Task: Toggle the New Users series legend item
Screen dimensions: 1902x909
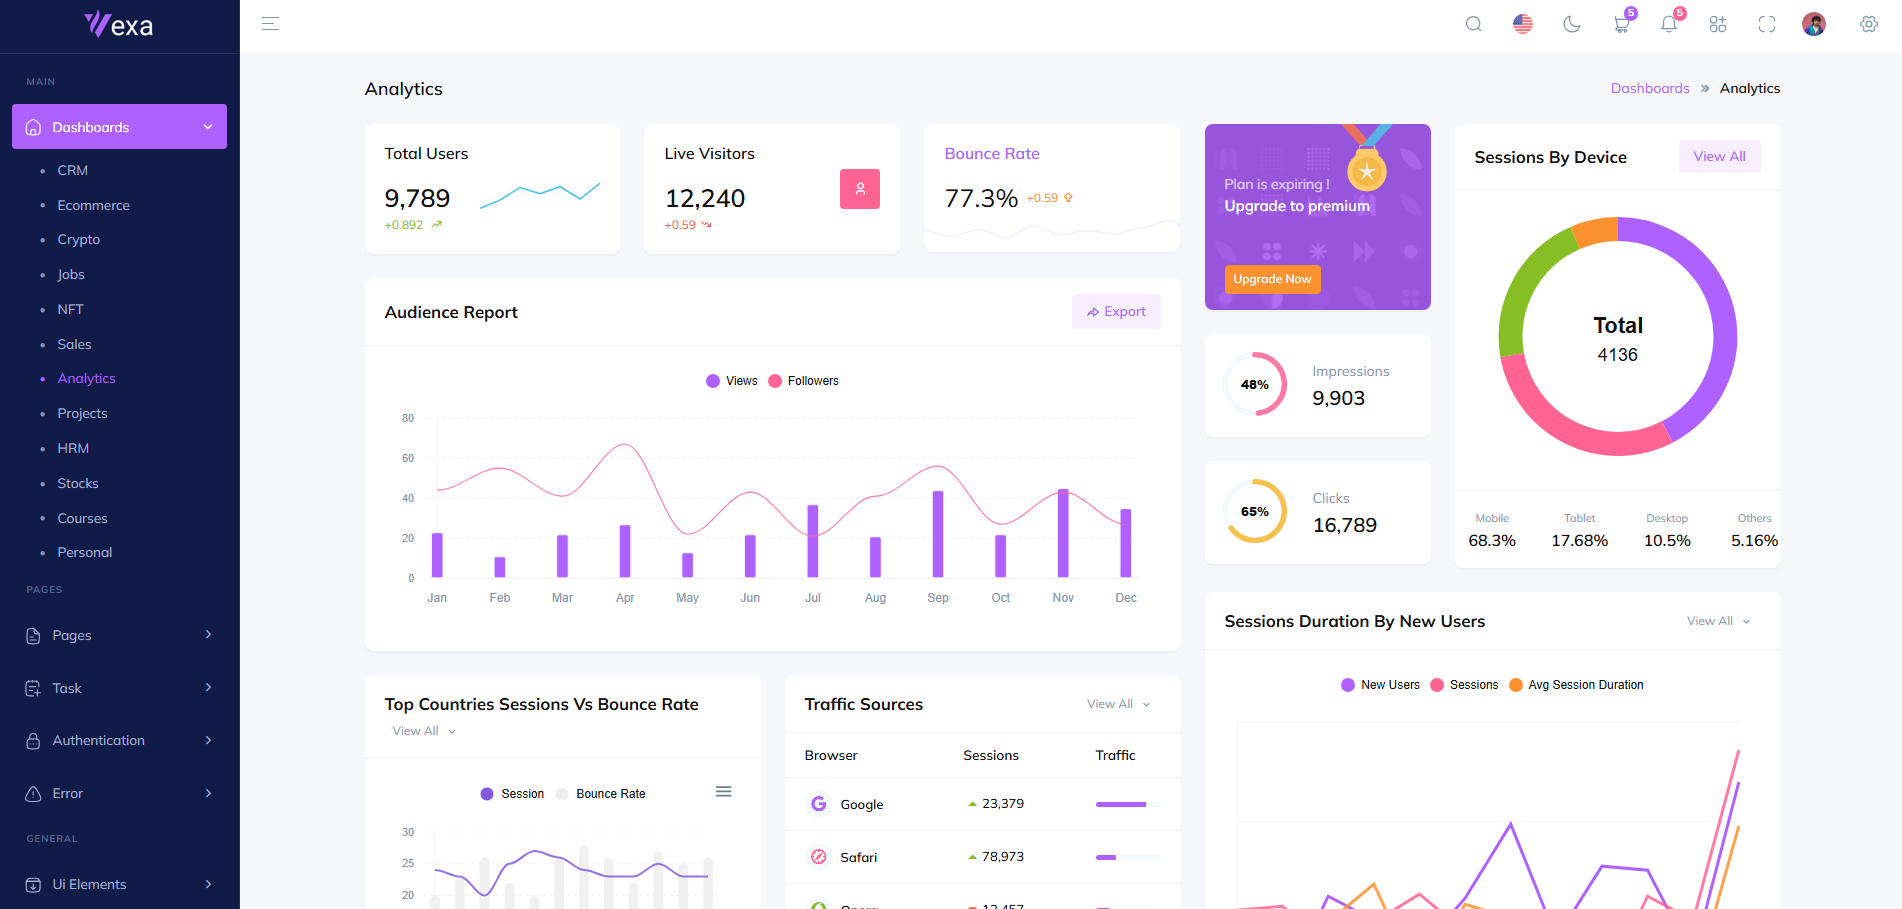Action: click(x=1380, y=685)
